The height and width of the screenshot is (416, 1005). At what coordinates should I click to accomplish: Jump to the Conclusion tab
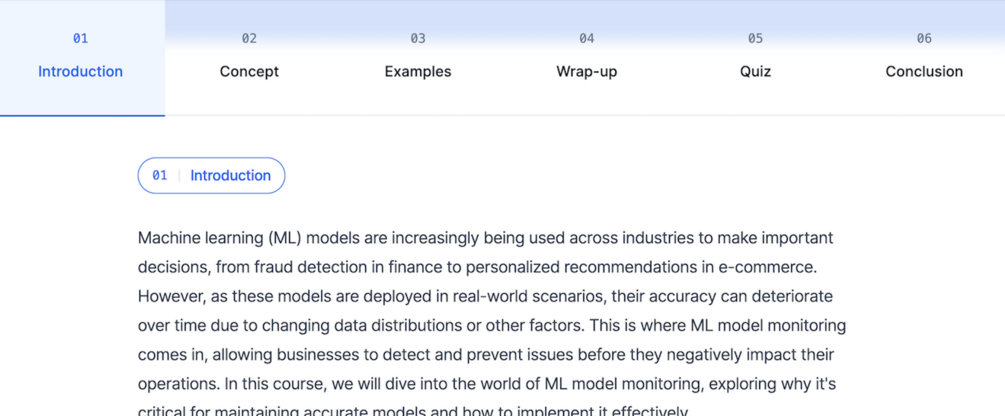pos(924,71)
